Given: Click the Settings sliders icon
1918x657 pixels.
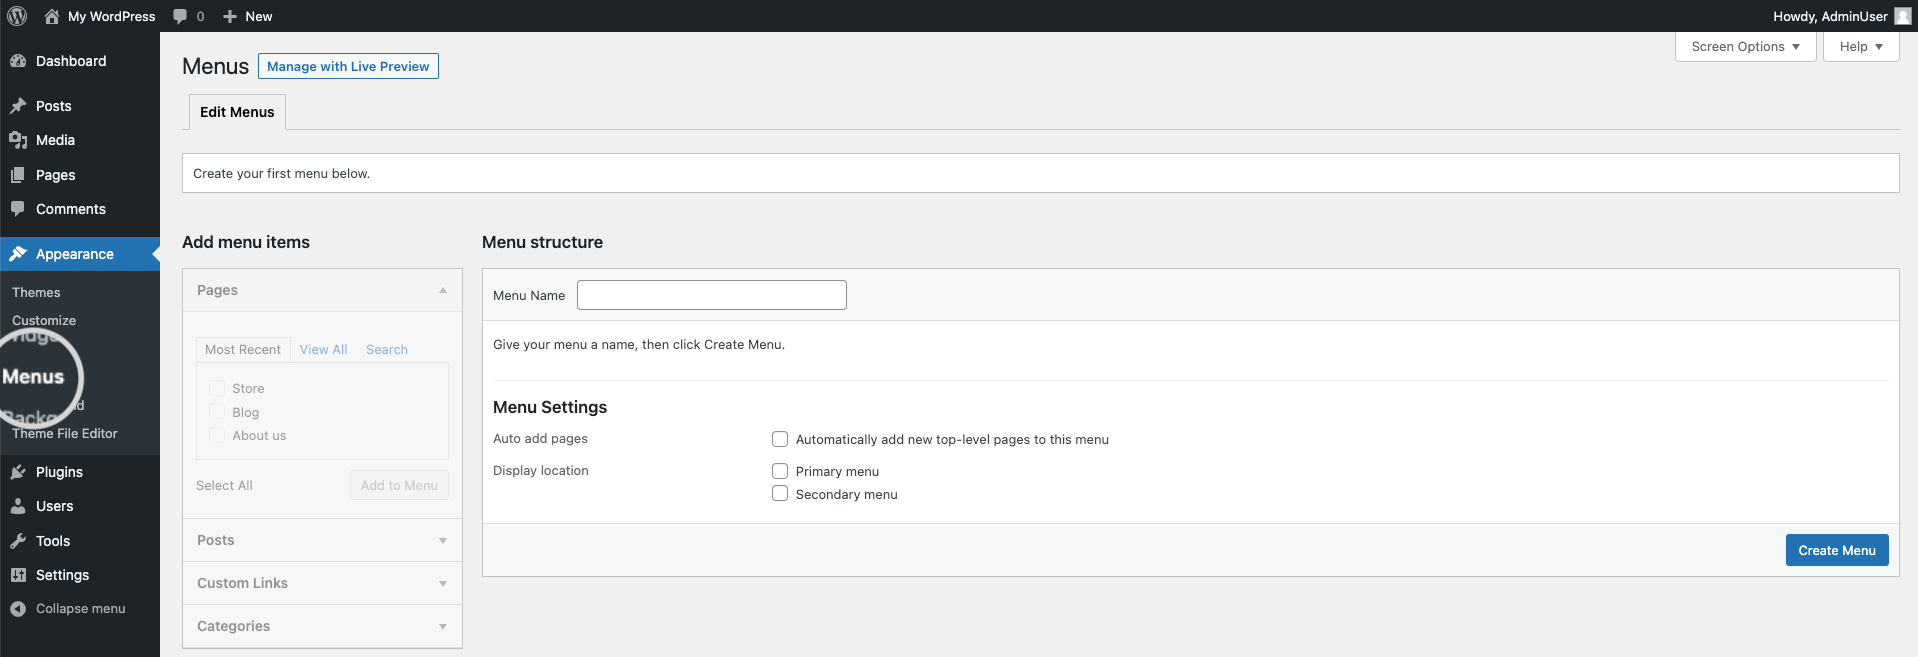Looking at the screenshot, I should coord(18,575).
